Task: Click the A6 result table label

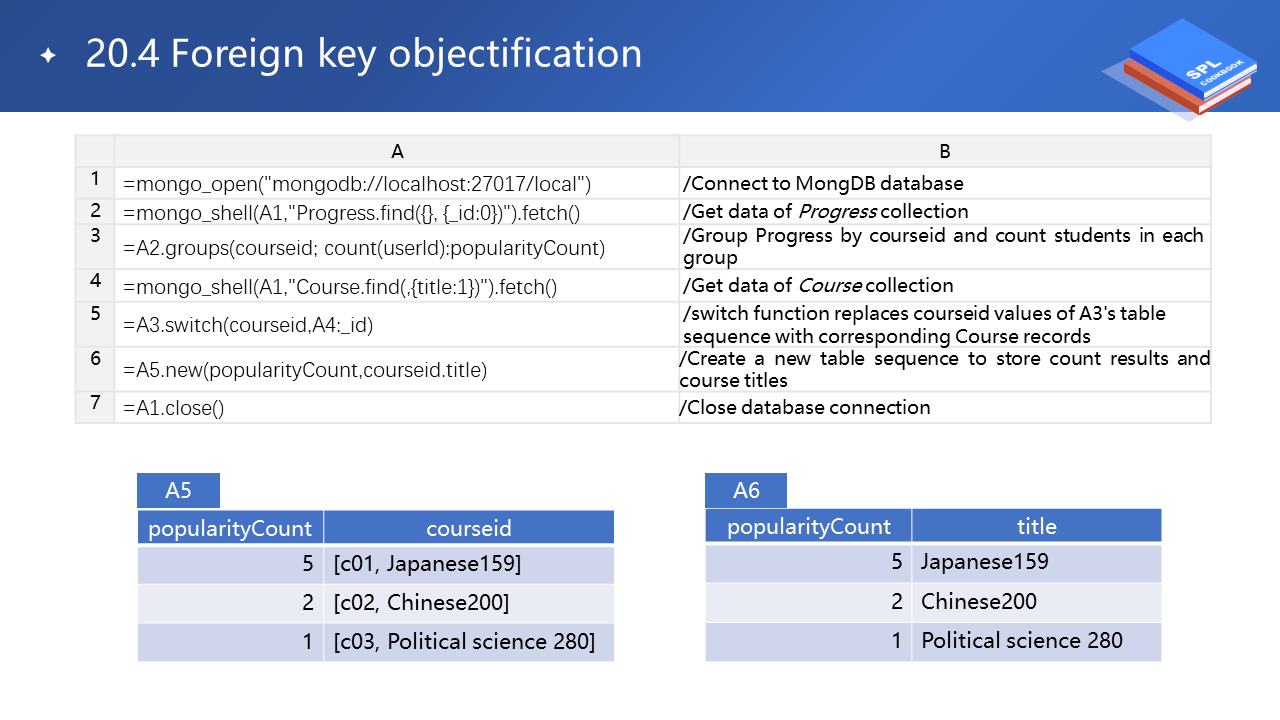Action: coord(746,490)
